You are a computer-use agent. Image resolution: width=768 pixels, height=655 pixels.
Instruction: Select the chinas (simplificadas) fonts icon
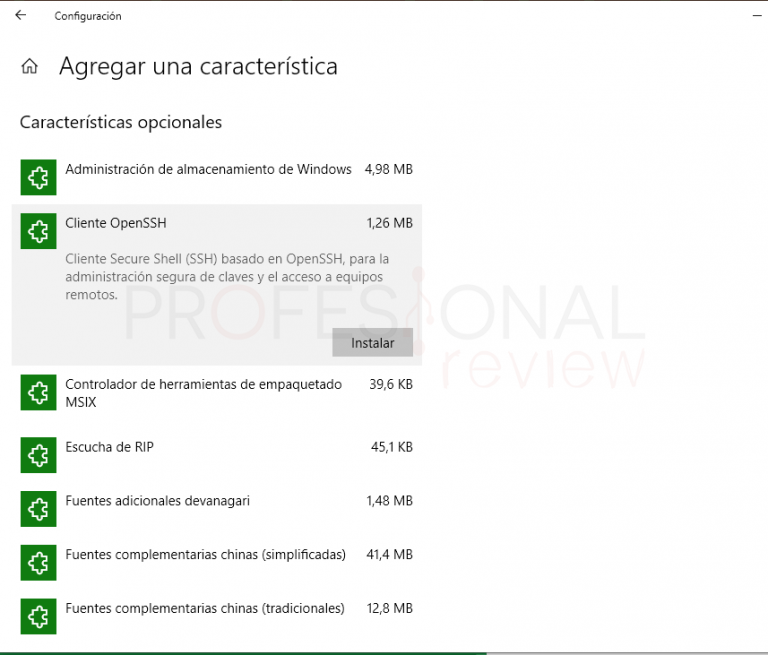pos(38,563)
